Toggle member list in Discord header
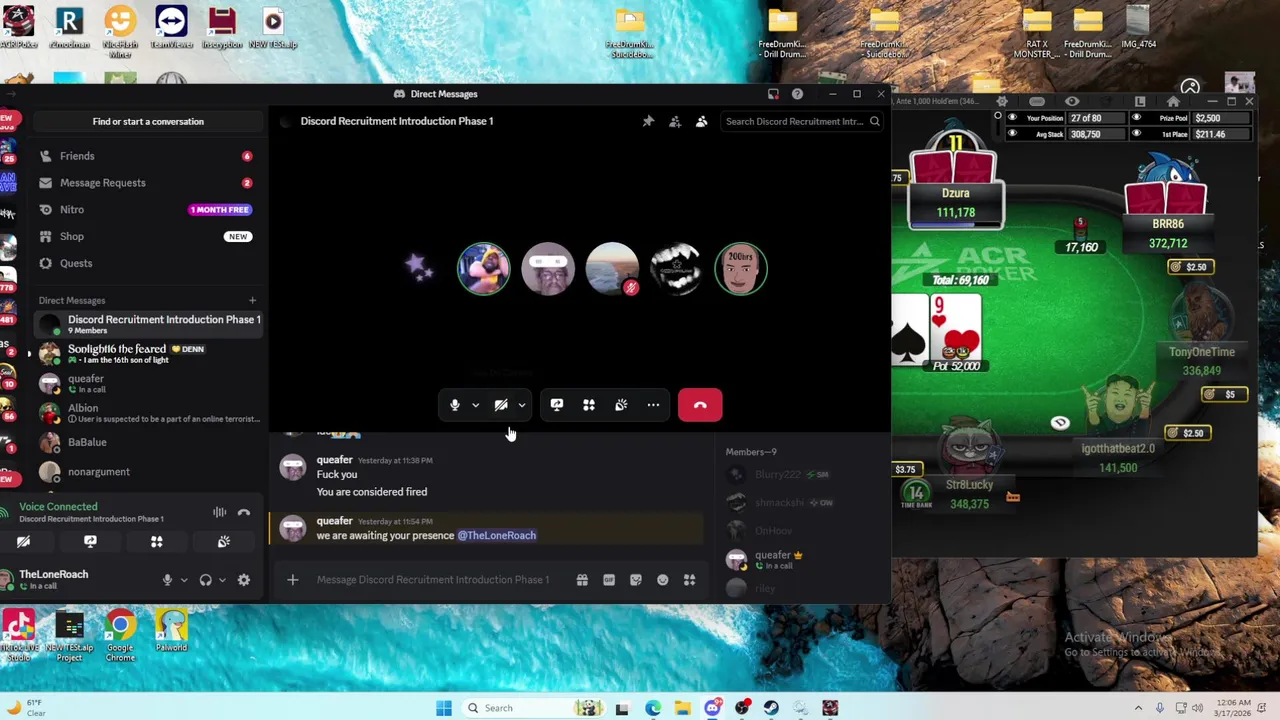 (x=701, y=122)
